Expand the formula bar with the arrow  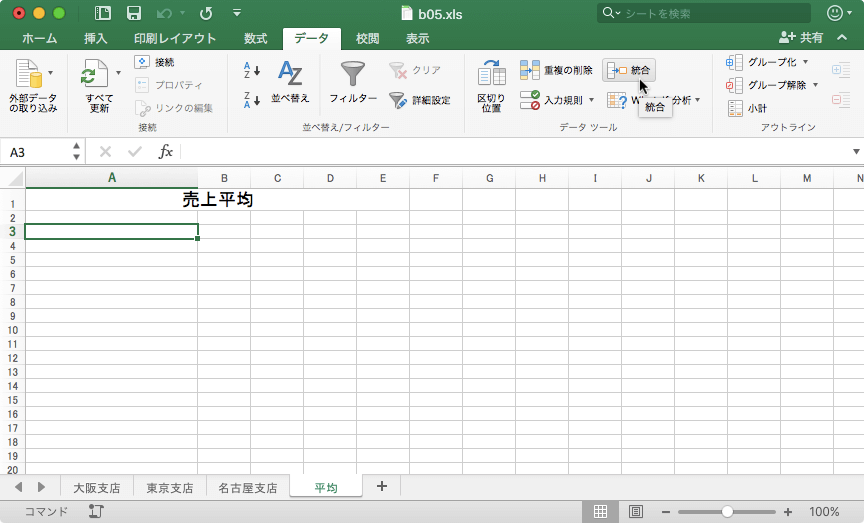pos(856,152)
